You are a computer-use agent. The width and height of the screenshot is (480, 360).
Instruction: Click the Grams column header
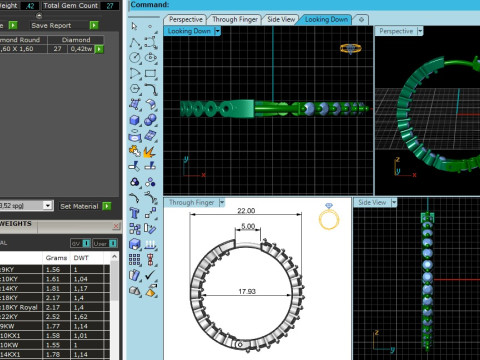(56, 258)
